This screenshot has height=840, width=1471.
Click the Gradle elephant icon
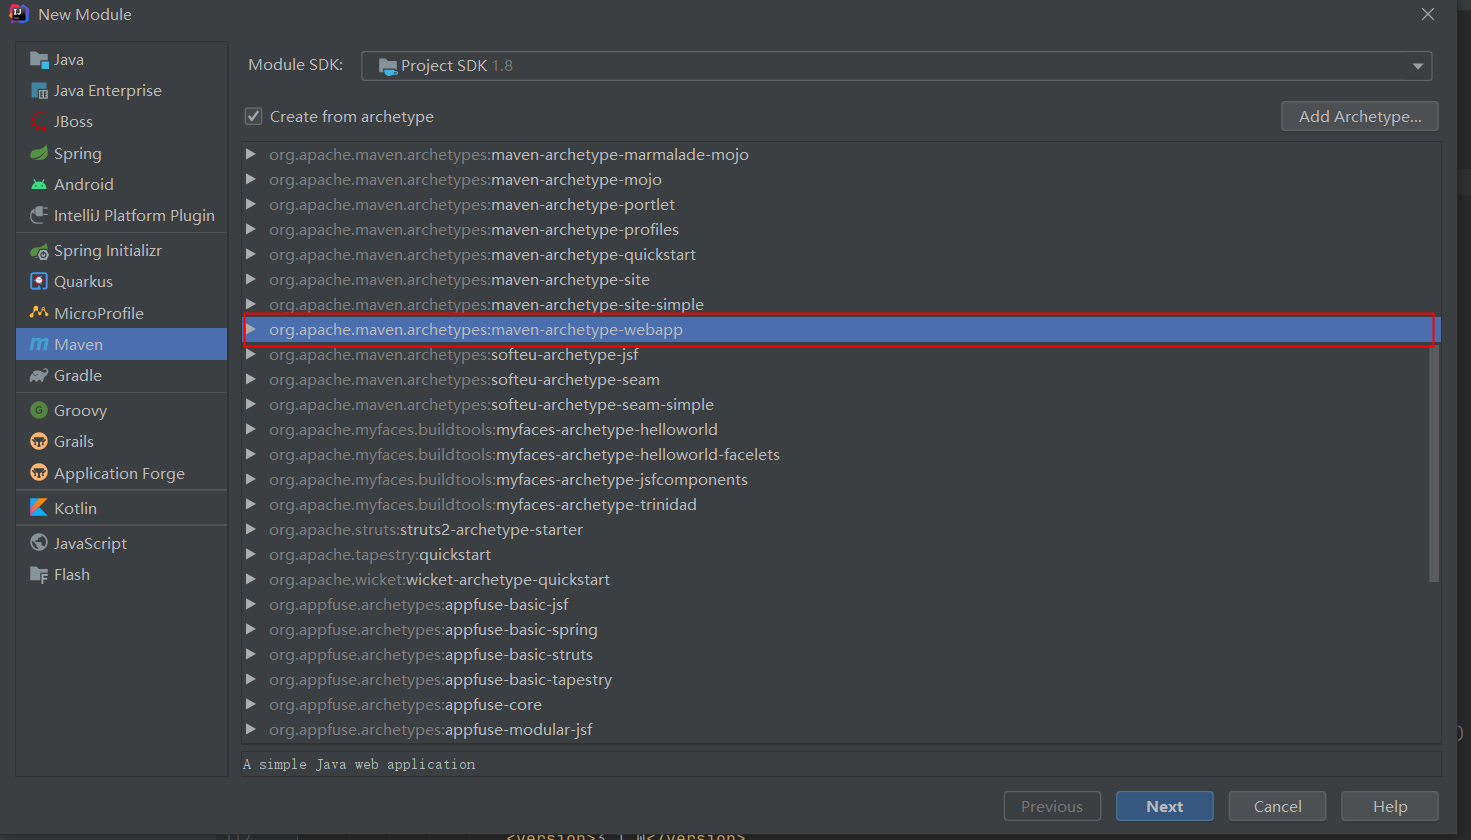(x=39, y=375)
